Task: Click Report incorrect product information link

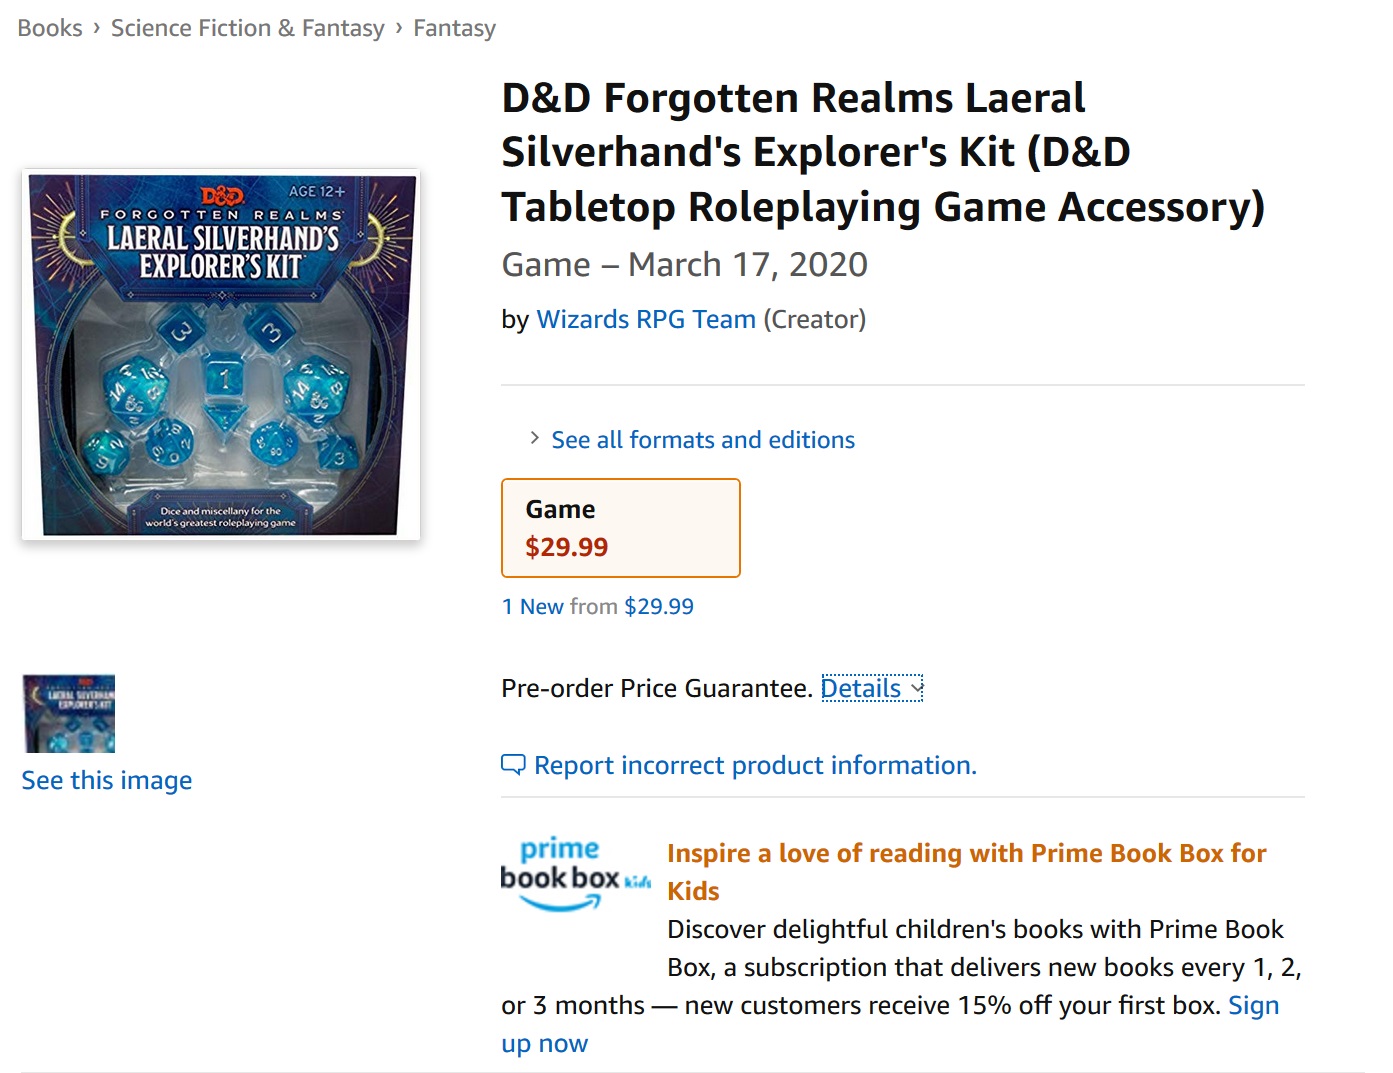Action: click(755, 766)
